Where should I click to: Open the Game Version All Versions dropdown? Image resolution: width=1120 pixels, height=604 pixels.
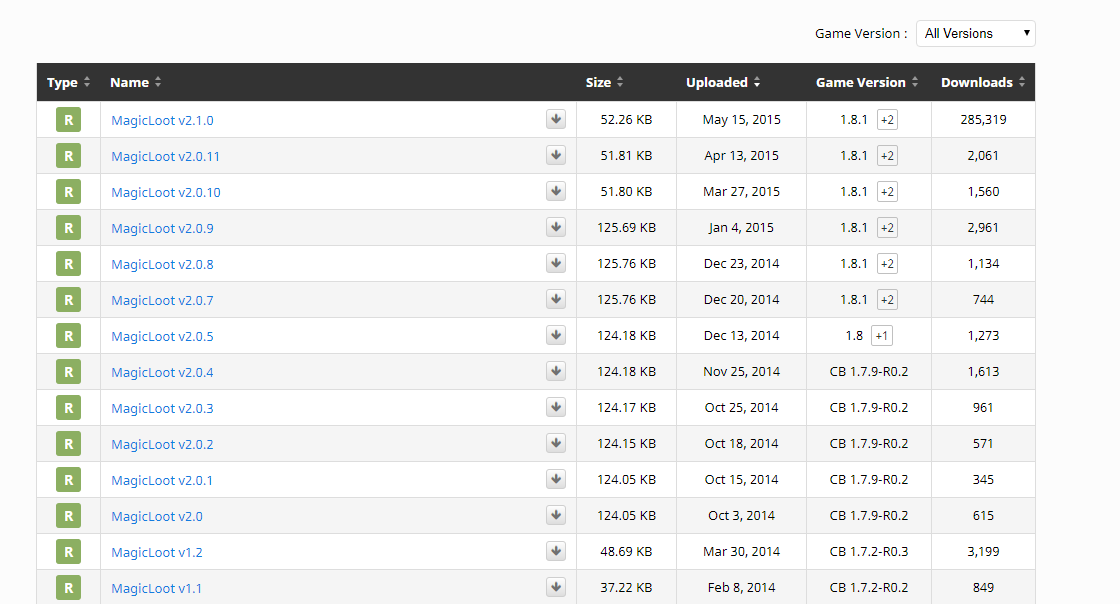(975, 33)
